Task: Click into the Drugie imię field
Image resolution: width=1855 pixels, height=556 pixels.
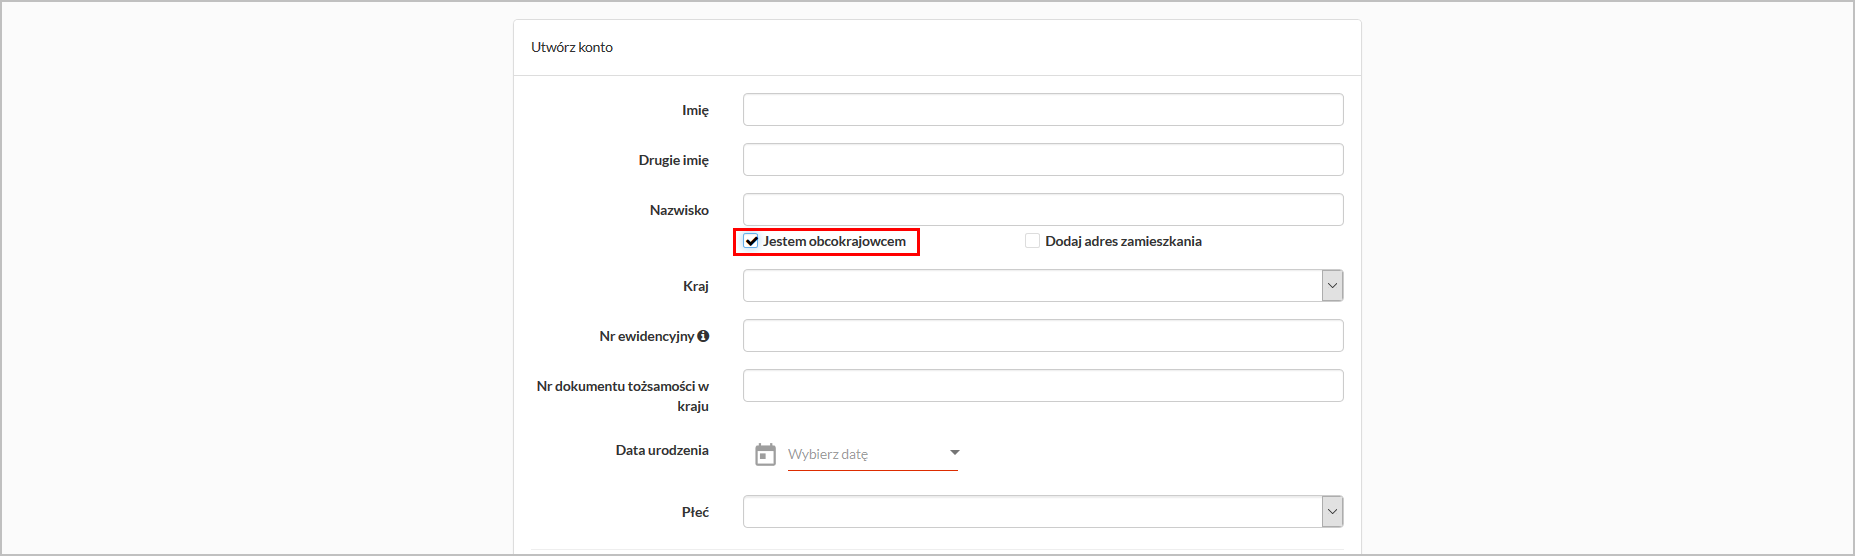Action: click(x=1042, y=160)
